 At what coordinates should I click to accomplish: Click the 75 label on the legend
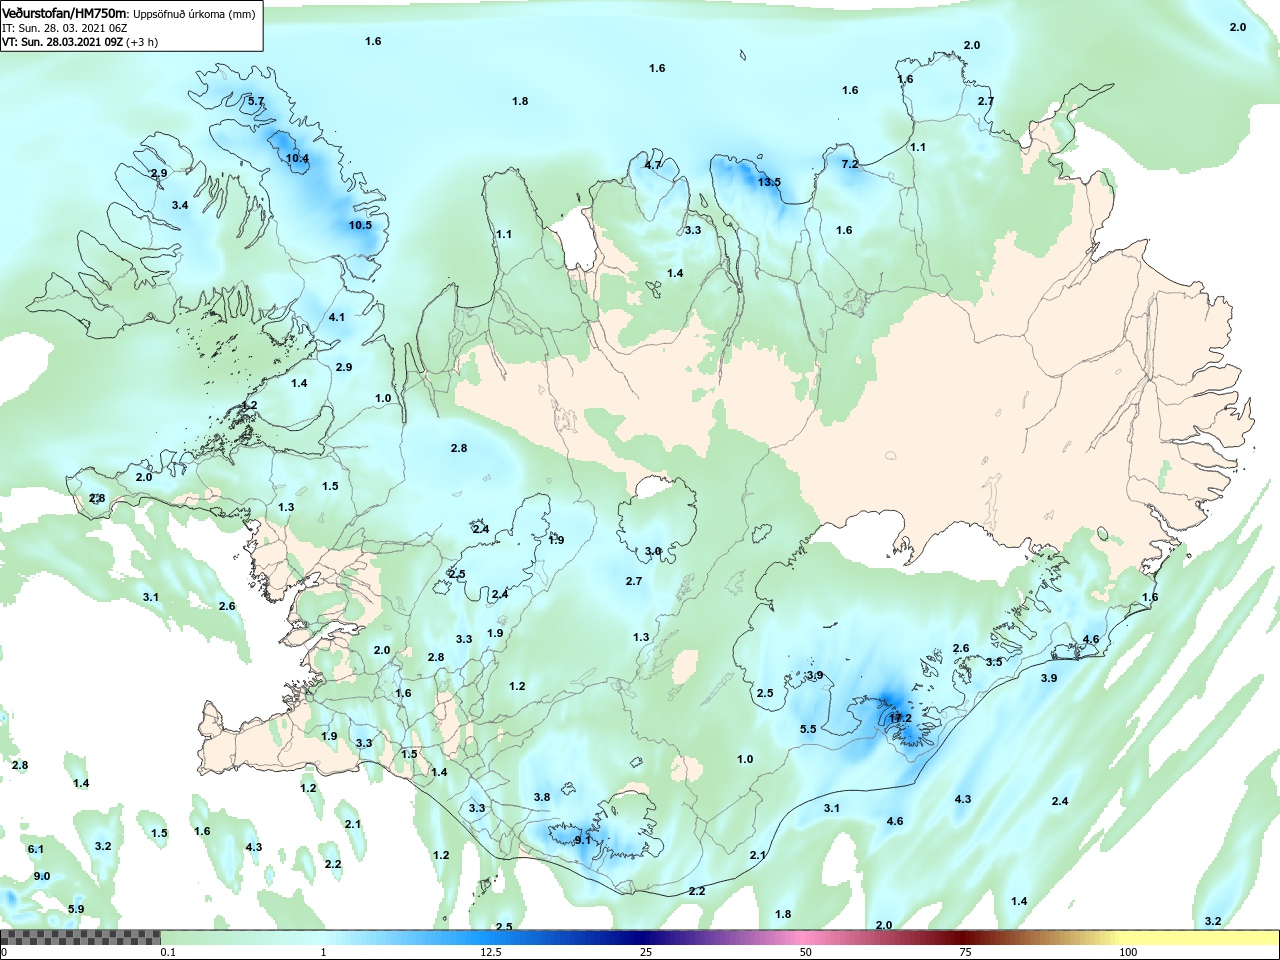pyautogui.click(x=965, y=952)
